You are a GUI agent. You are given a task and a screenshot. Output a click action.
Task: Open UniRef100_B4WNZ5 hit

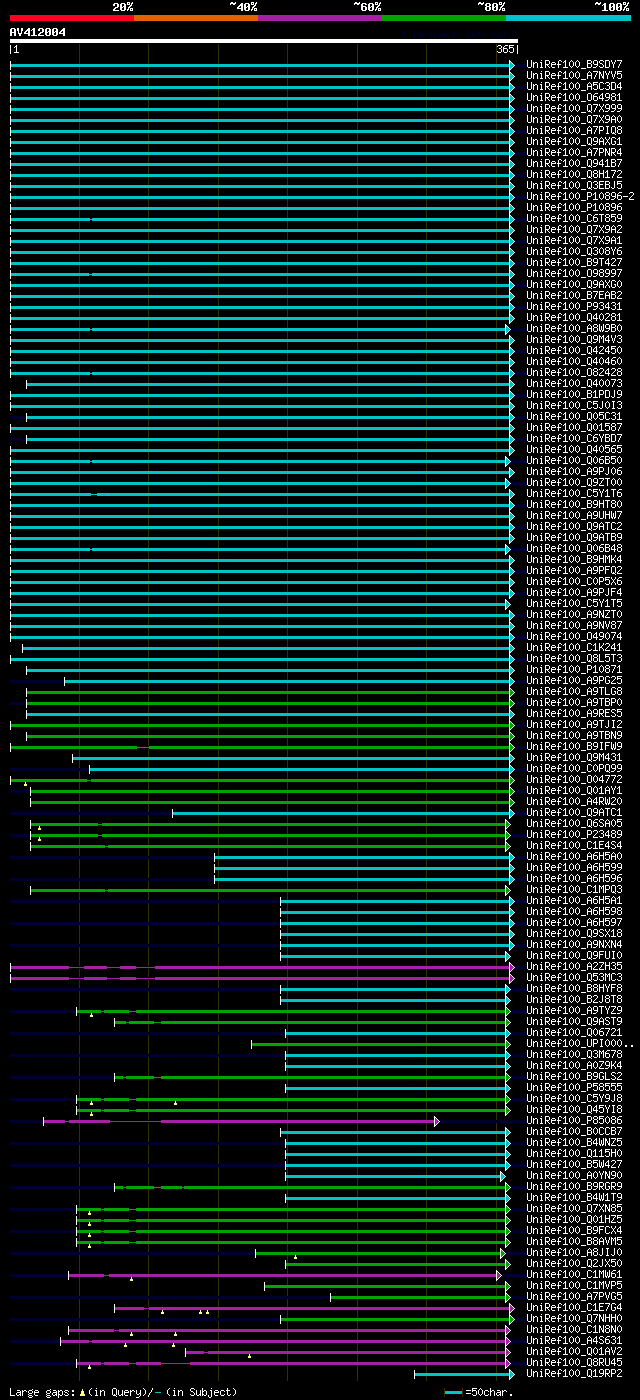tap(574, 1143)
